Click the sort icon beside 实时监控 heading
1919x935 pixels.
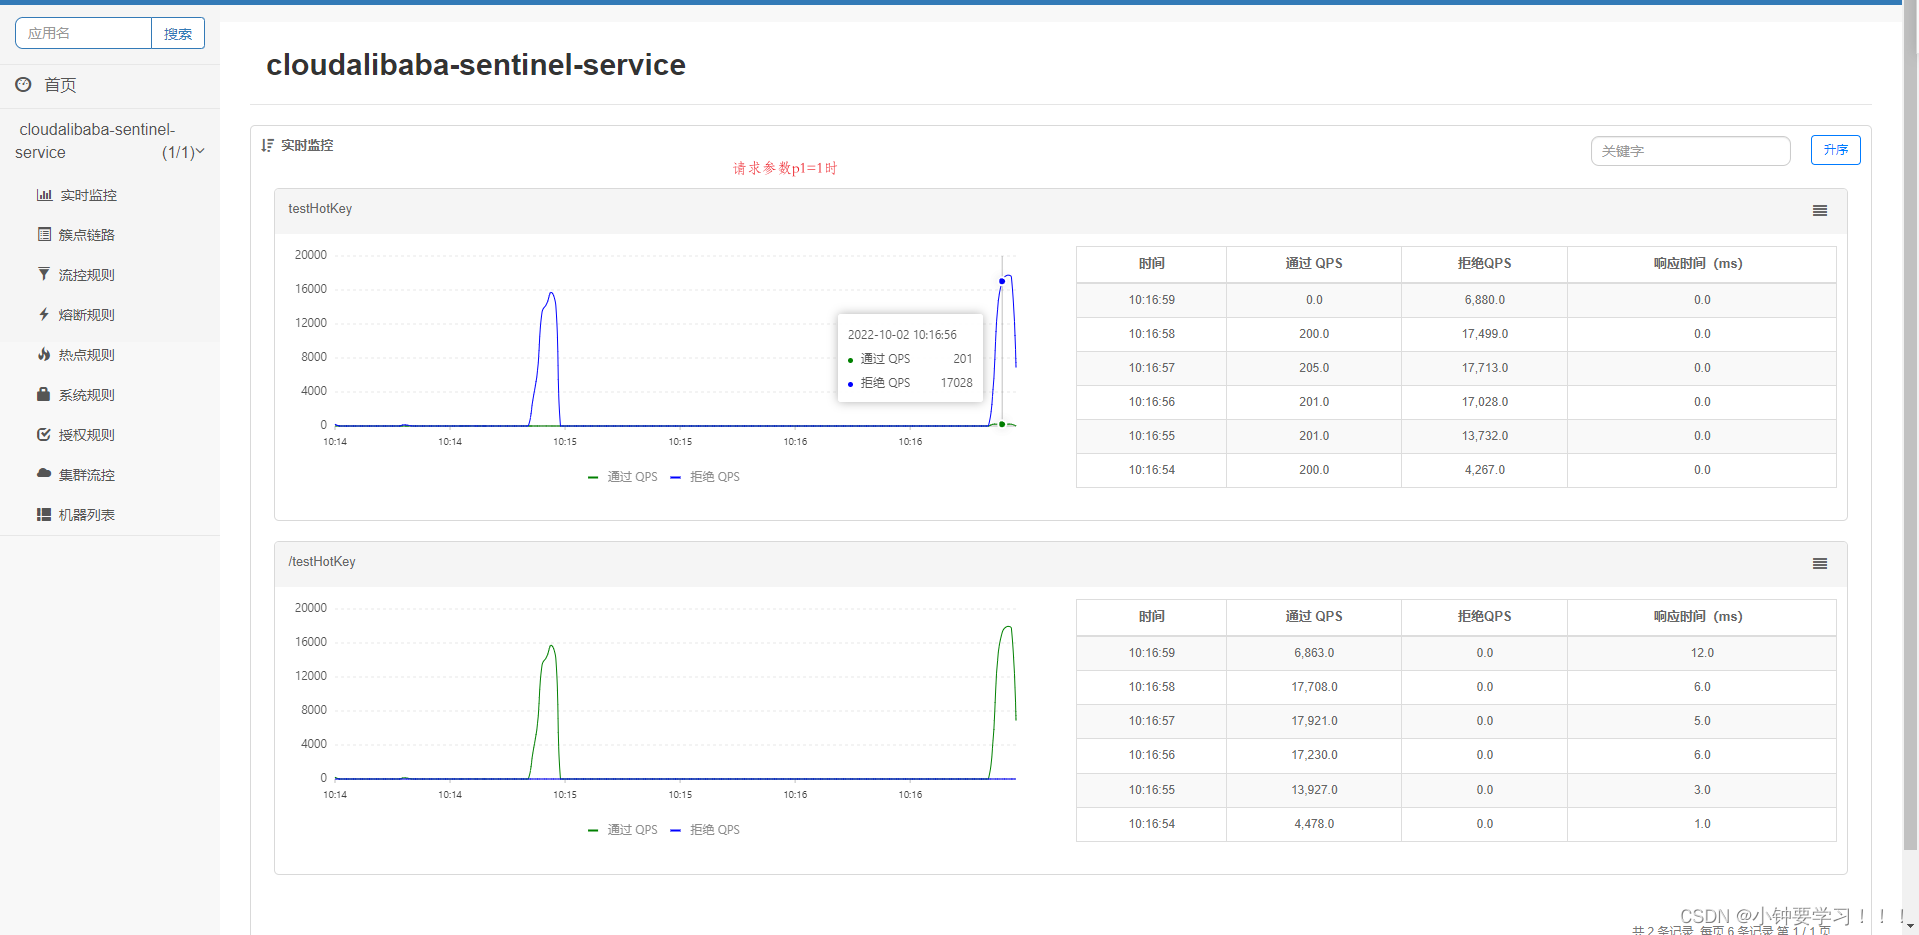tap(267, 145)
